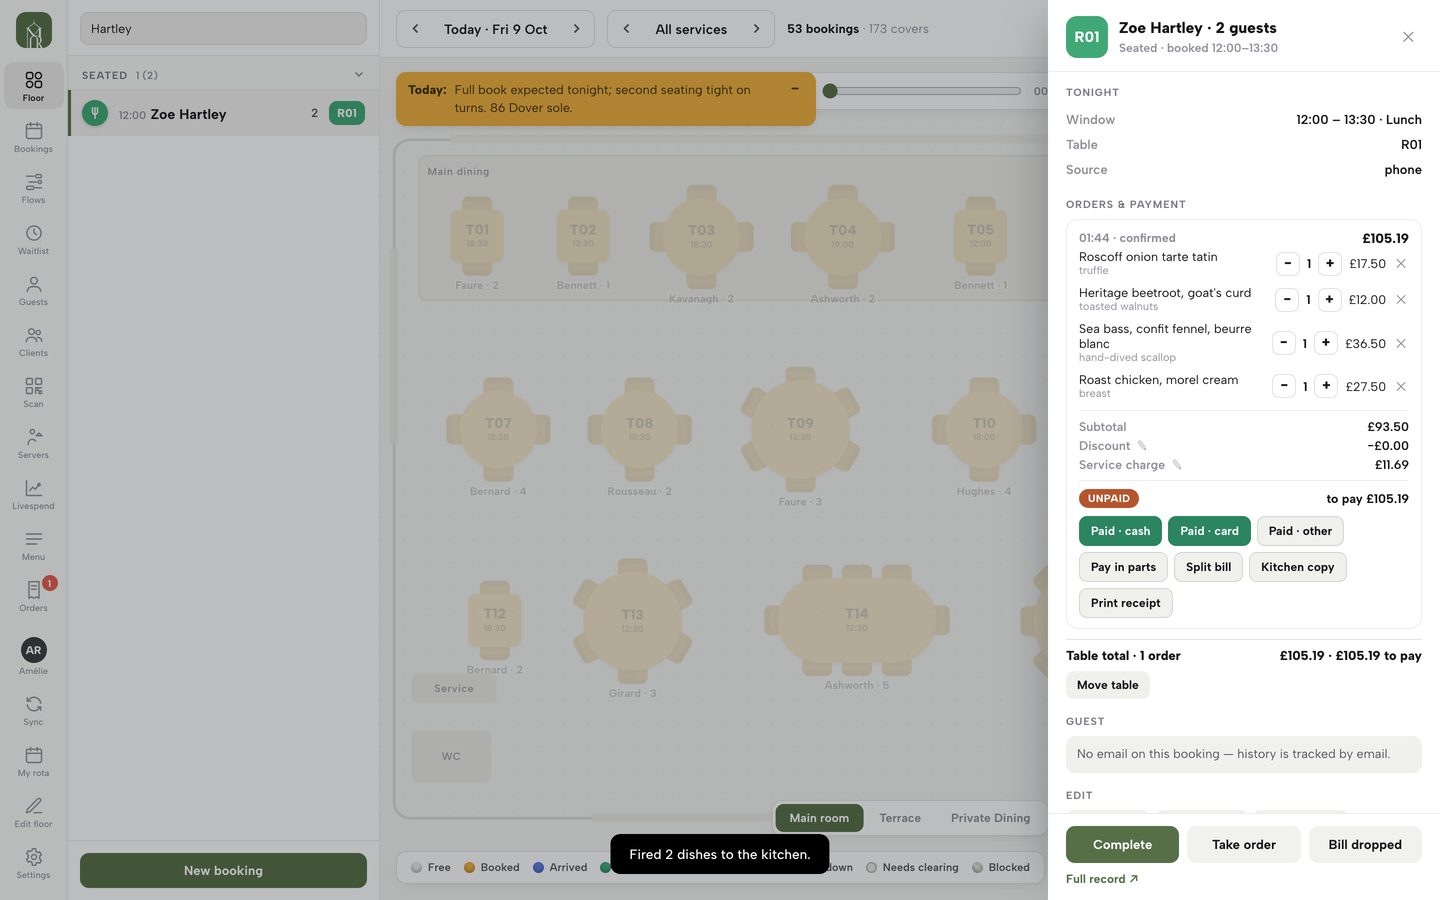The image size is (1440, 900).
Task: Open the Flows sidebar section
Action: tap(33, 188)
